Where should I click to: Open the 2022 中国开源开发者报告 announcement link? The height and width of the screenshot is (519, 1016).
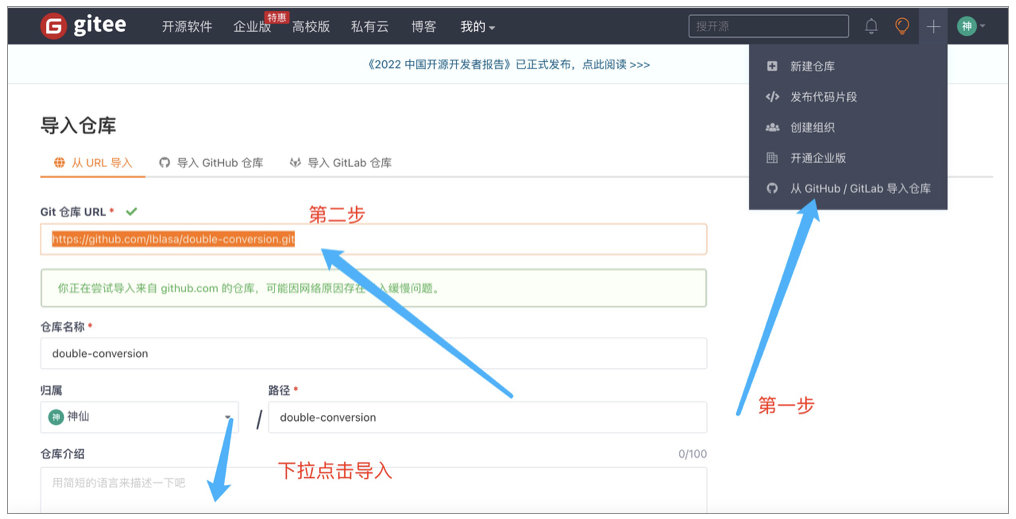click(x=508, y=64)
